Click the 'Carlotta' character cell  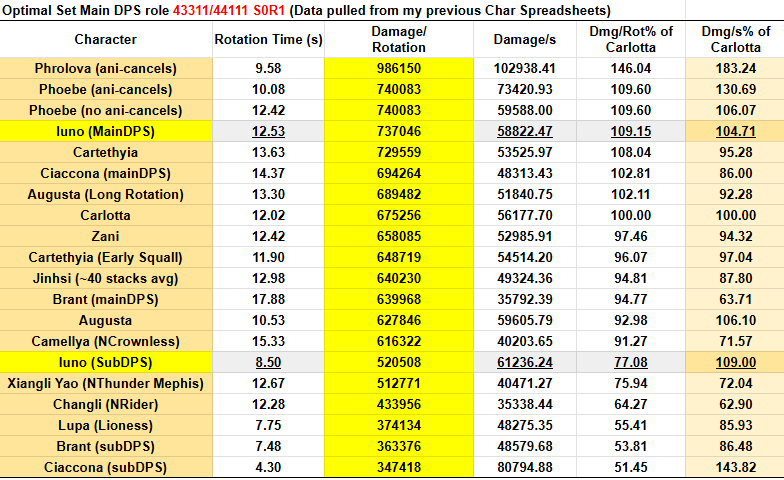pyautogui.click(x=106, y=216)
